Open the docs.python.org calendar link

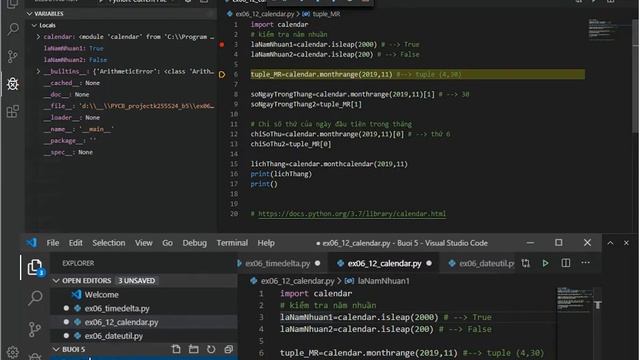352,213
